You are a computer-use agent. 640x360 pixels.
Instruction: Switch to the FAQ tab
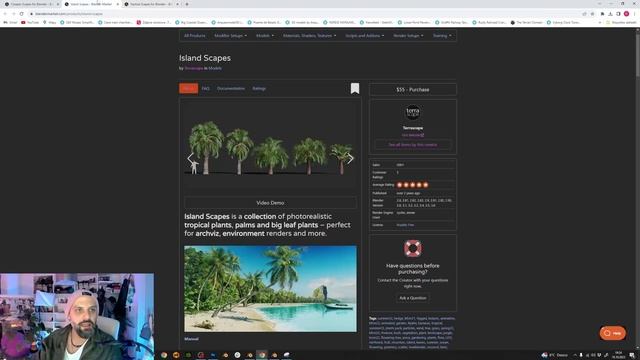[x=206, y=88]
